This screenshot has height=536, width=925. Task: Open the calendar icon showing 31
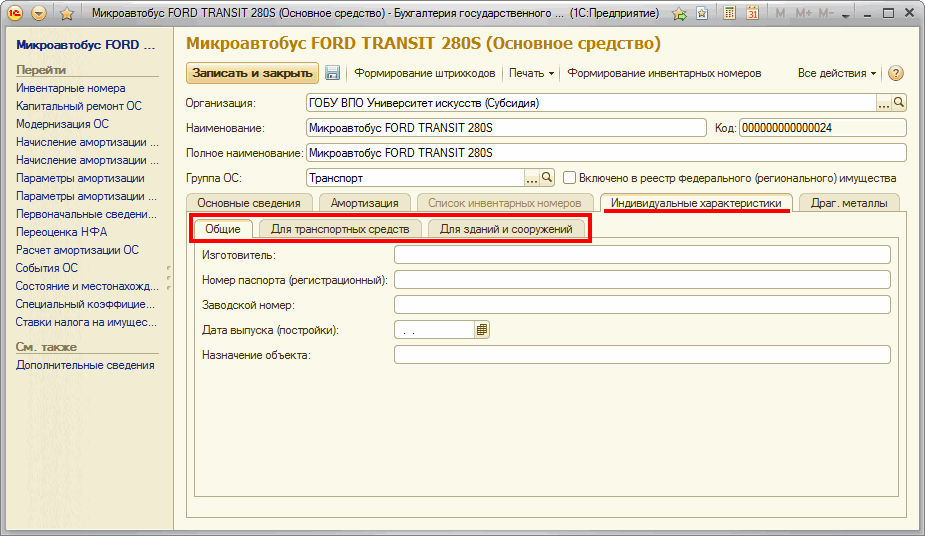tap(752, 13)
